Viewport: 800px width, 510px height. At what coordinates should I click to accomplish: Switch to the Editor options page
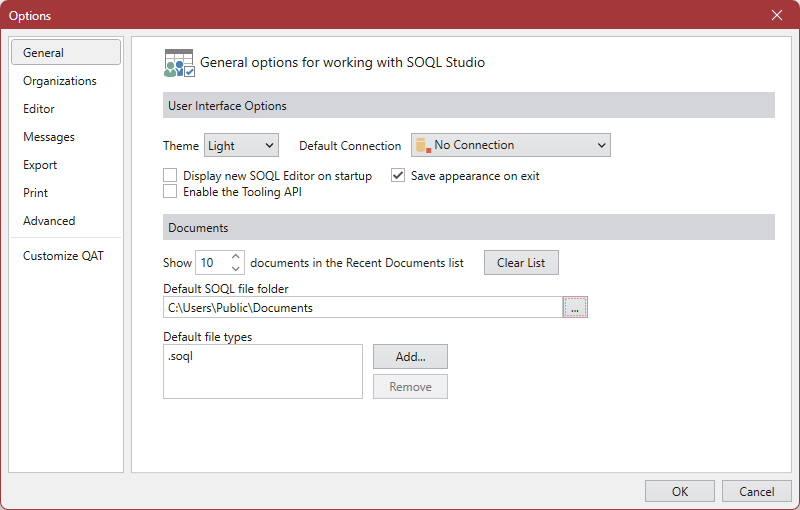pos(66,109)
